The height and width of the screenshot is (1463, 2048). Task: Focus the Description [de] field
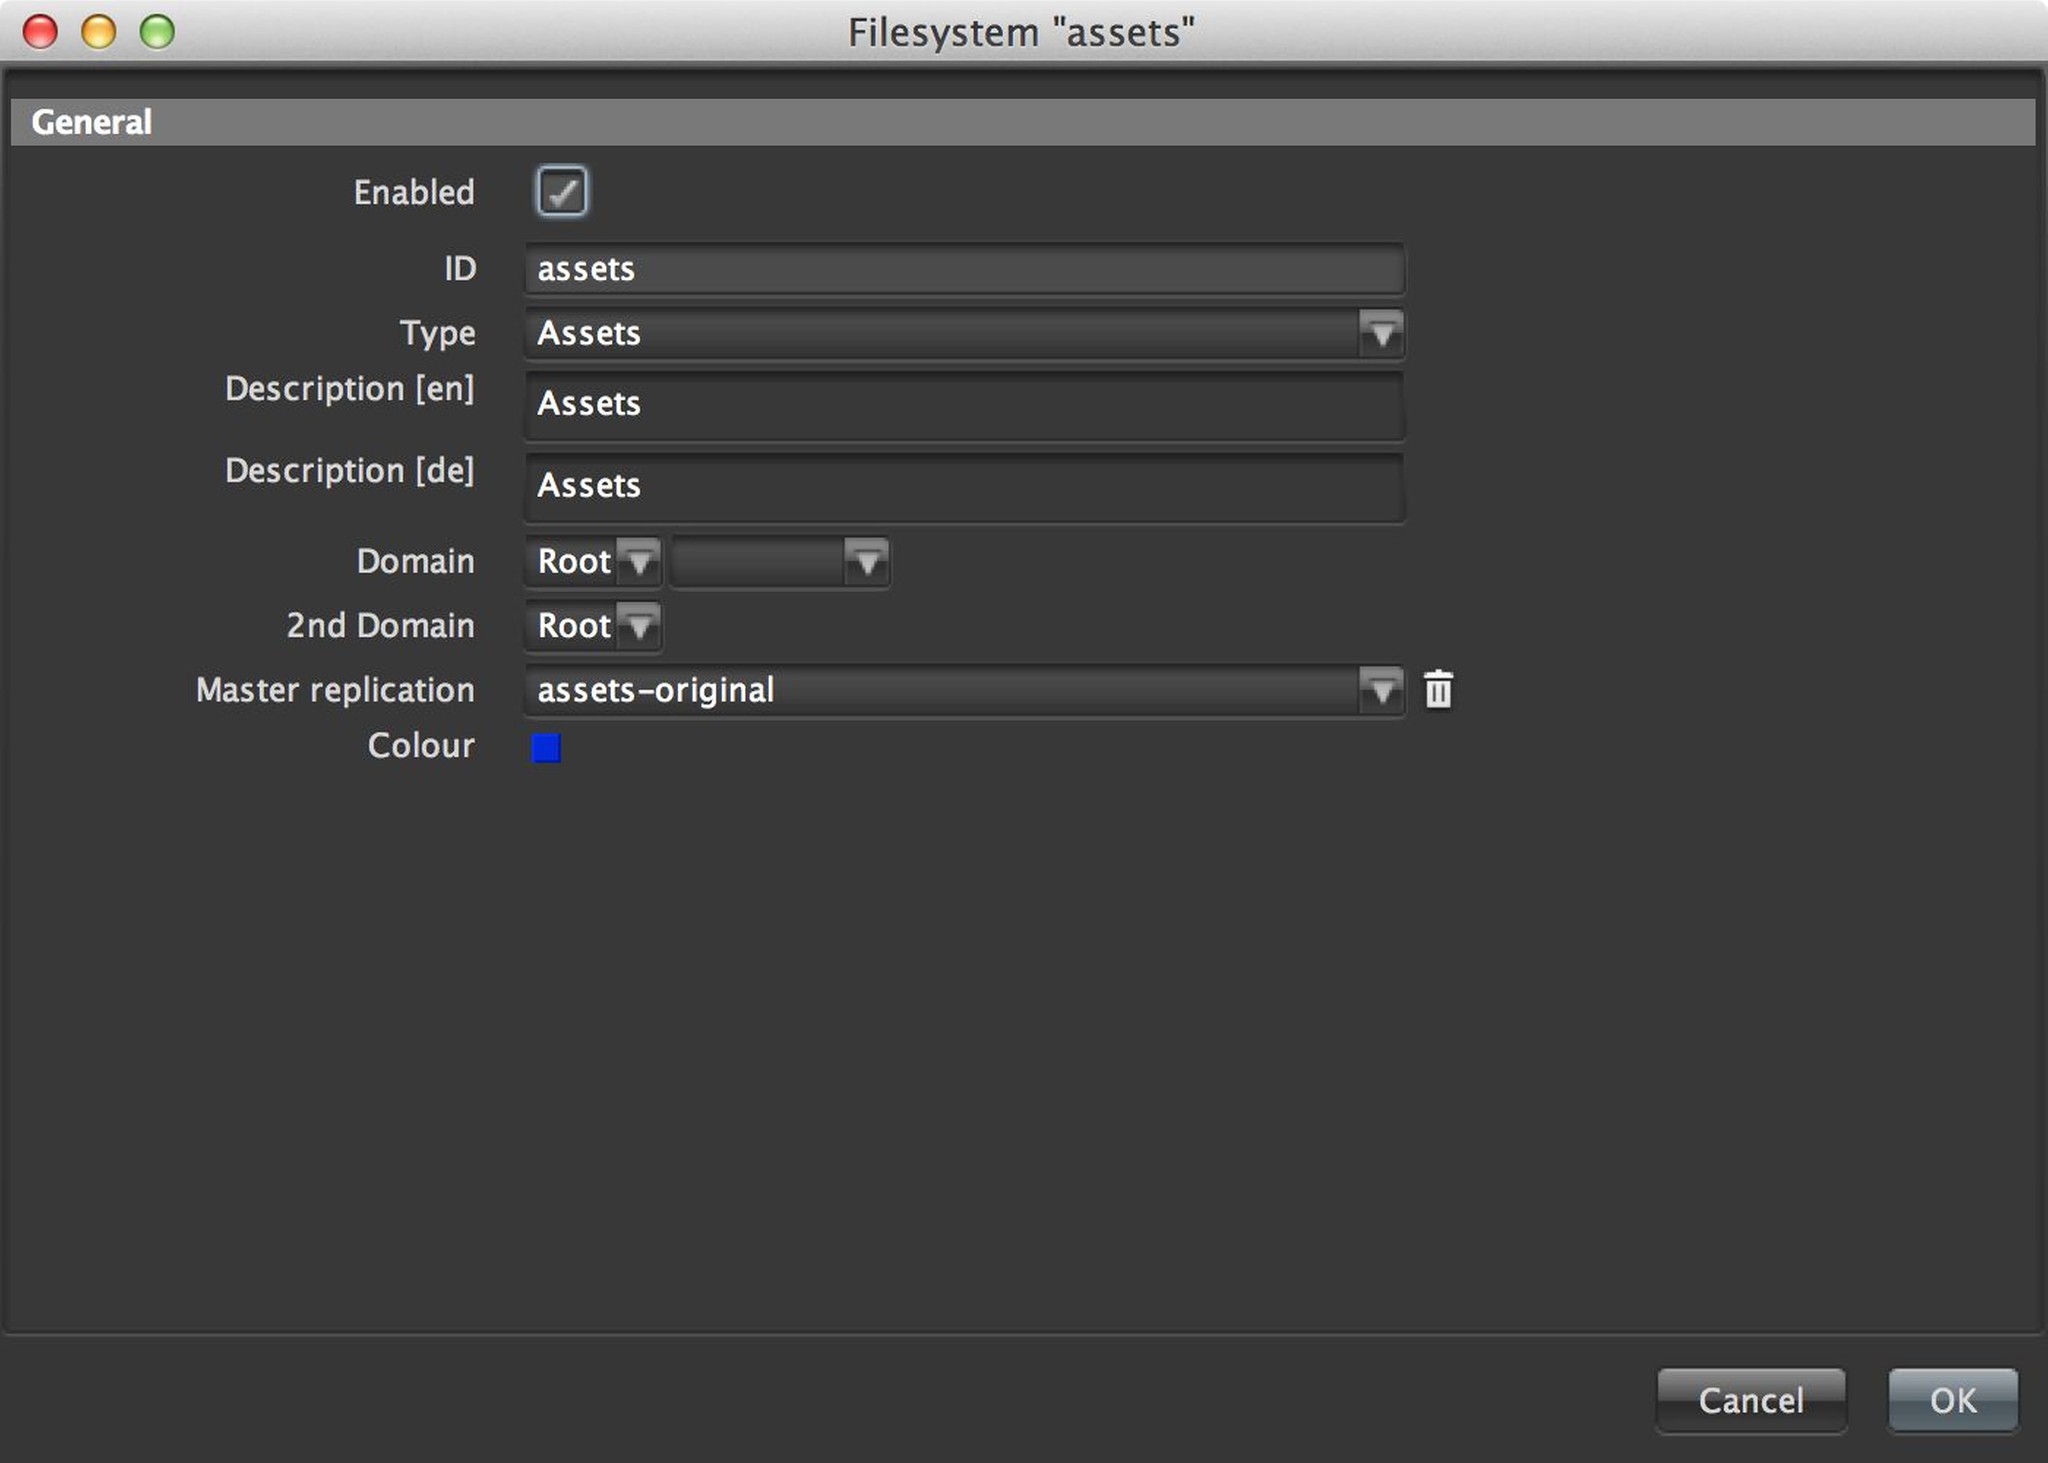pyautogui.click(x=964, y=487)
